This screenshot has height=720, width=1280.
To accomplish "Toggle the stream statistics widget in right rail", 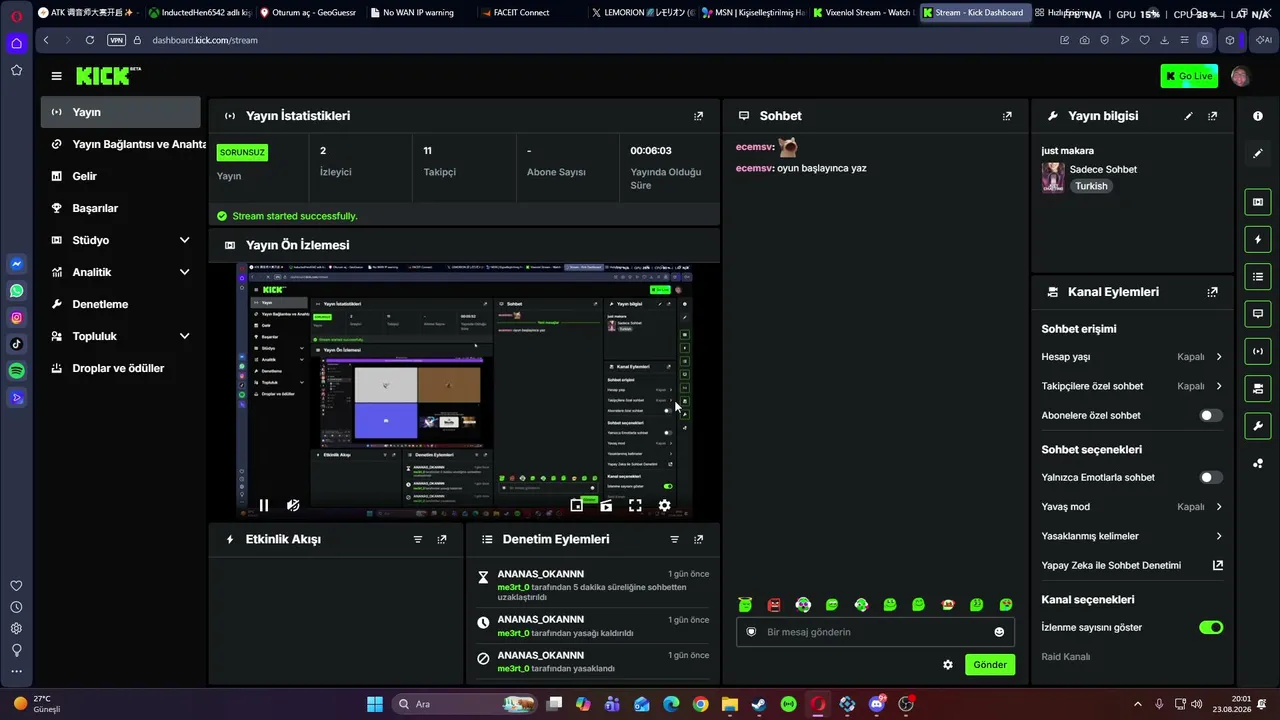I will pos(1258,351).
